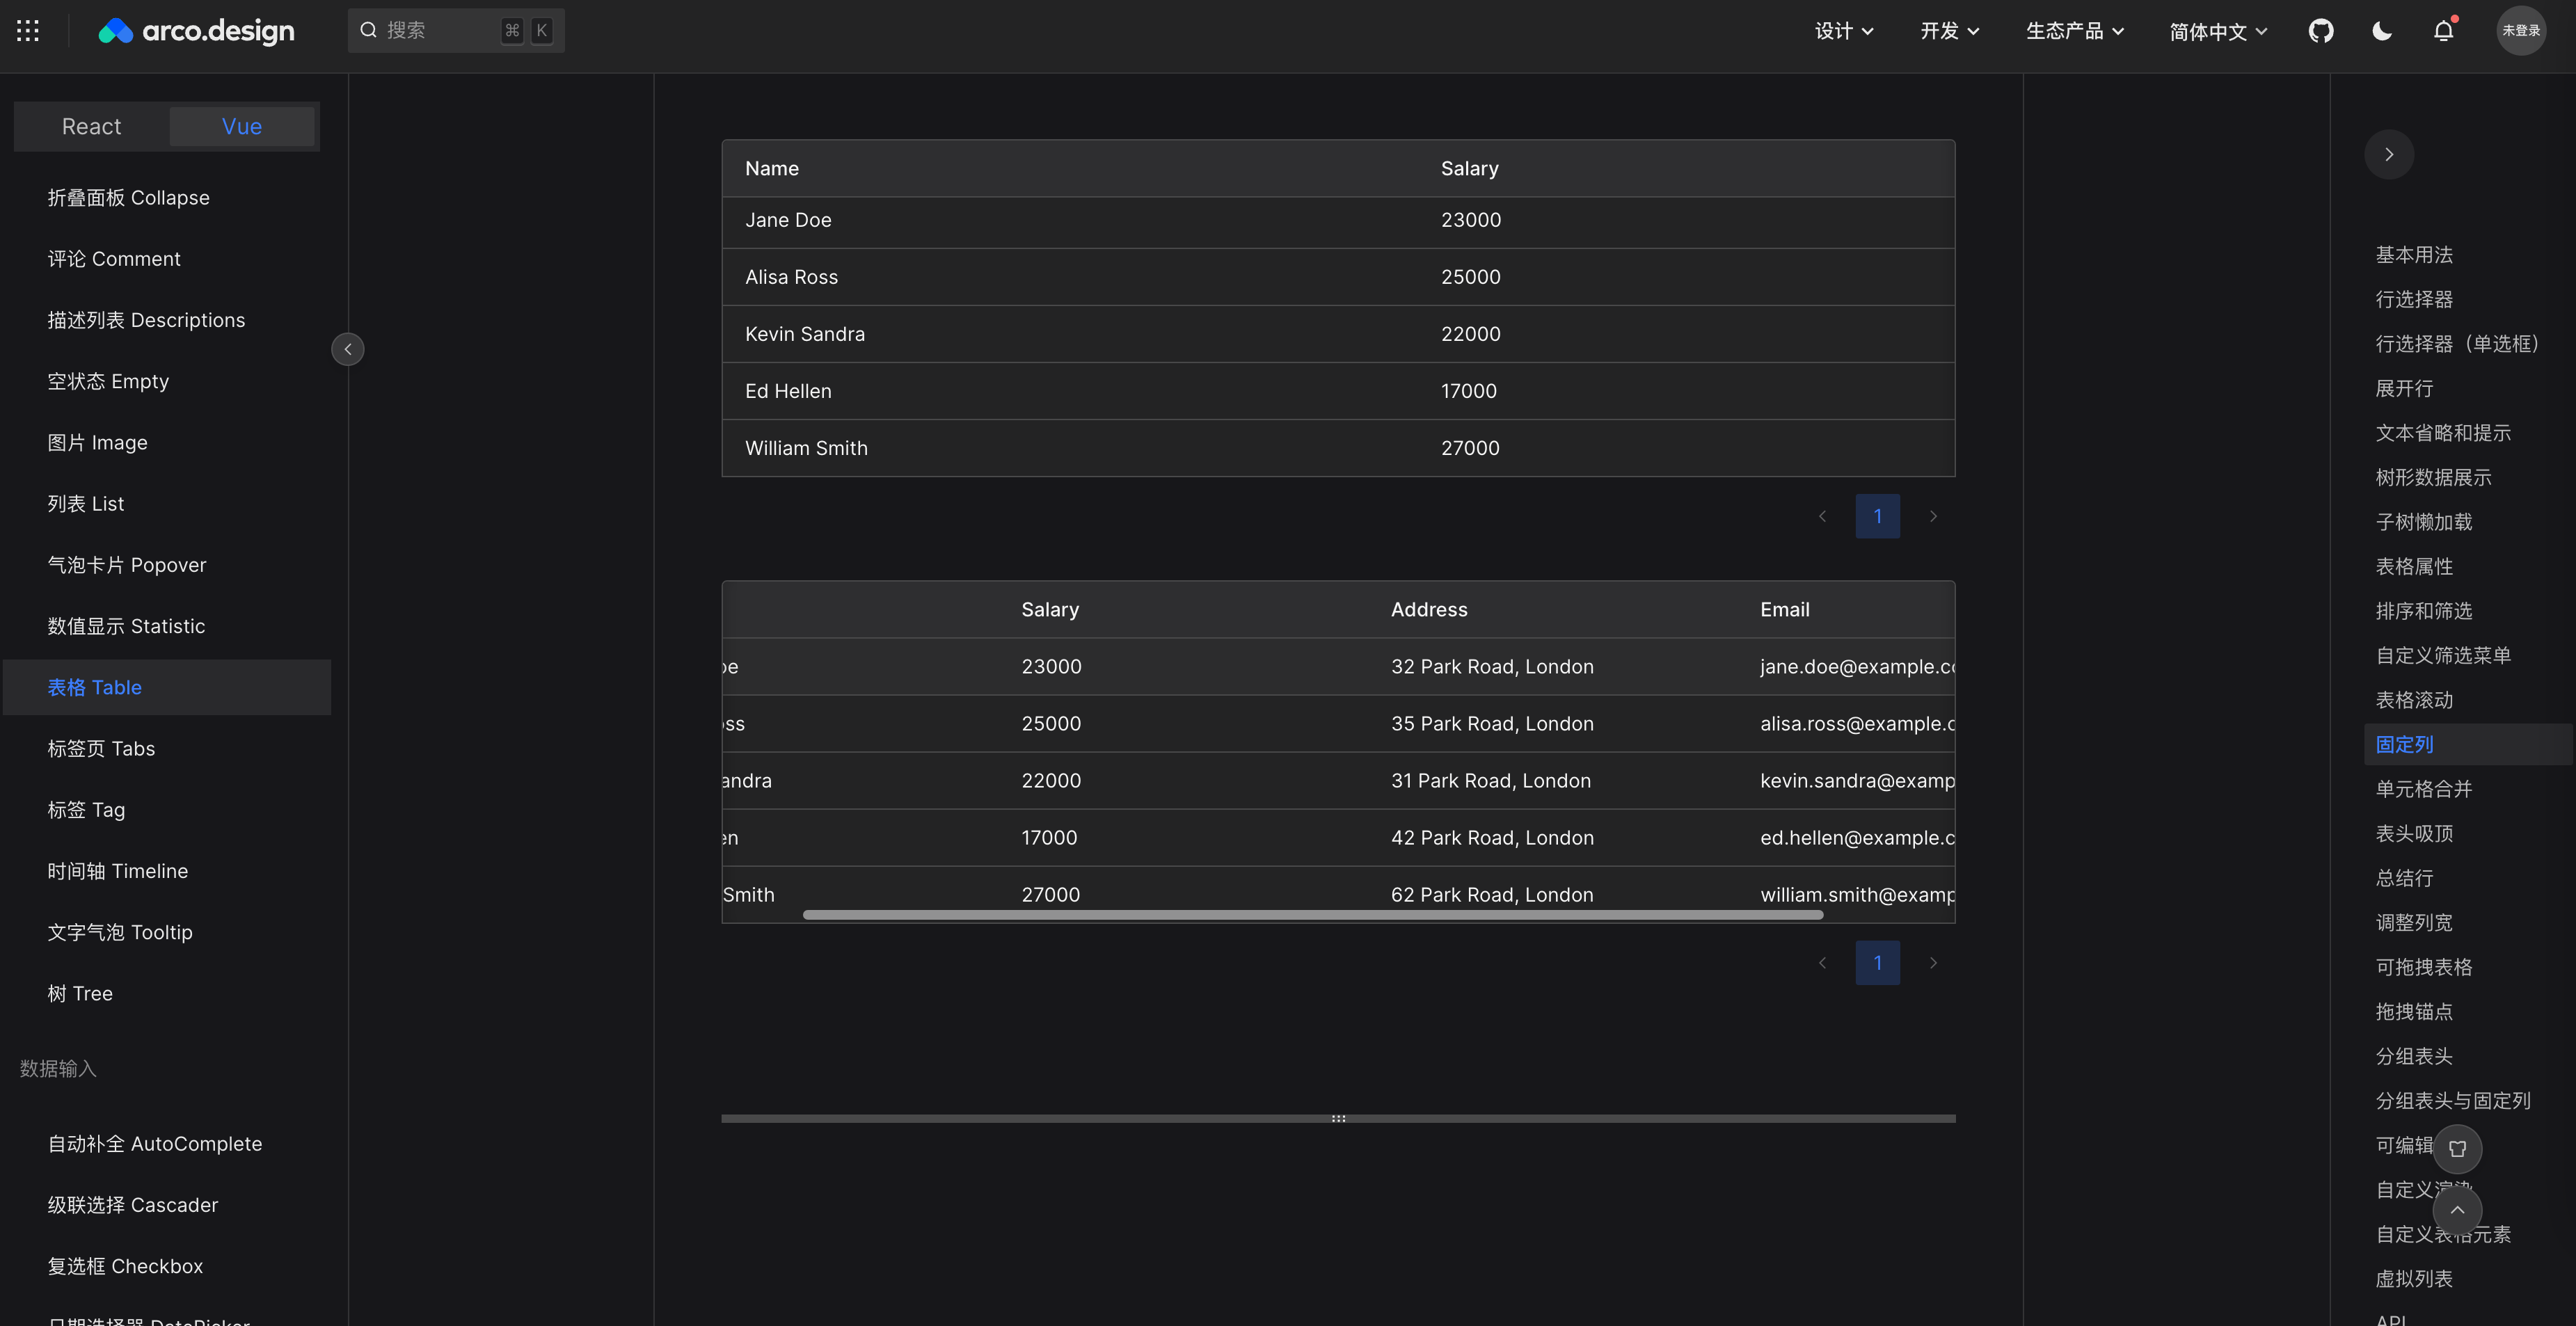Go to previous page in first table

[1822, 516]
